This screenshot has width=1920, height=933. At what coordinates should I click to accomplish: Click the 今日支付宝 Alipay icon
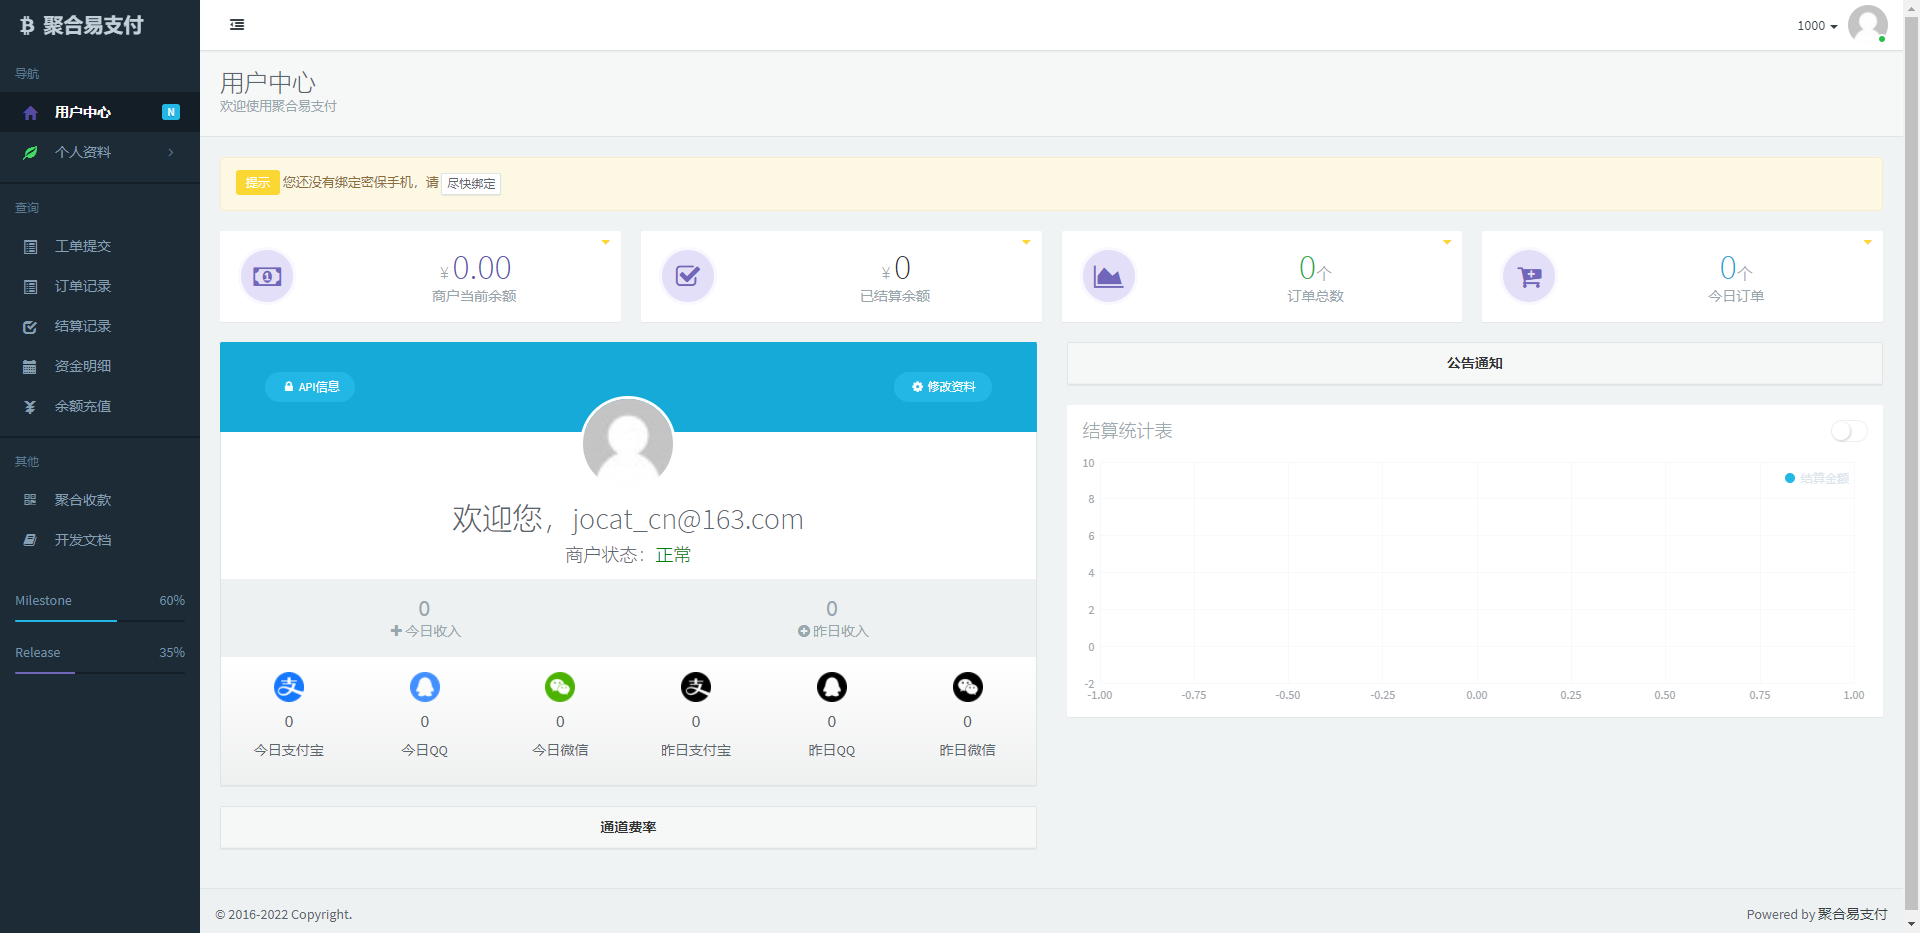click(x=289, y=687)
